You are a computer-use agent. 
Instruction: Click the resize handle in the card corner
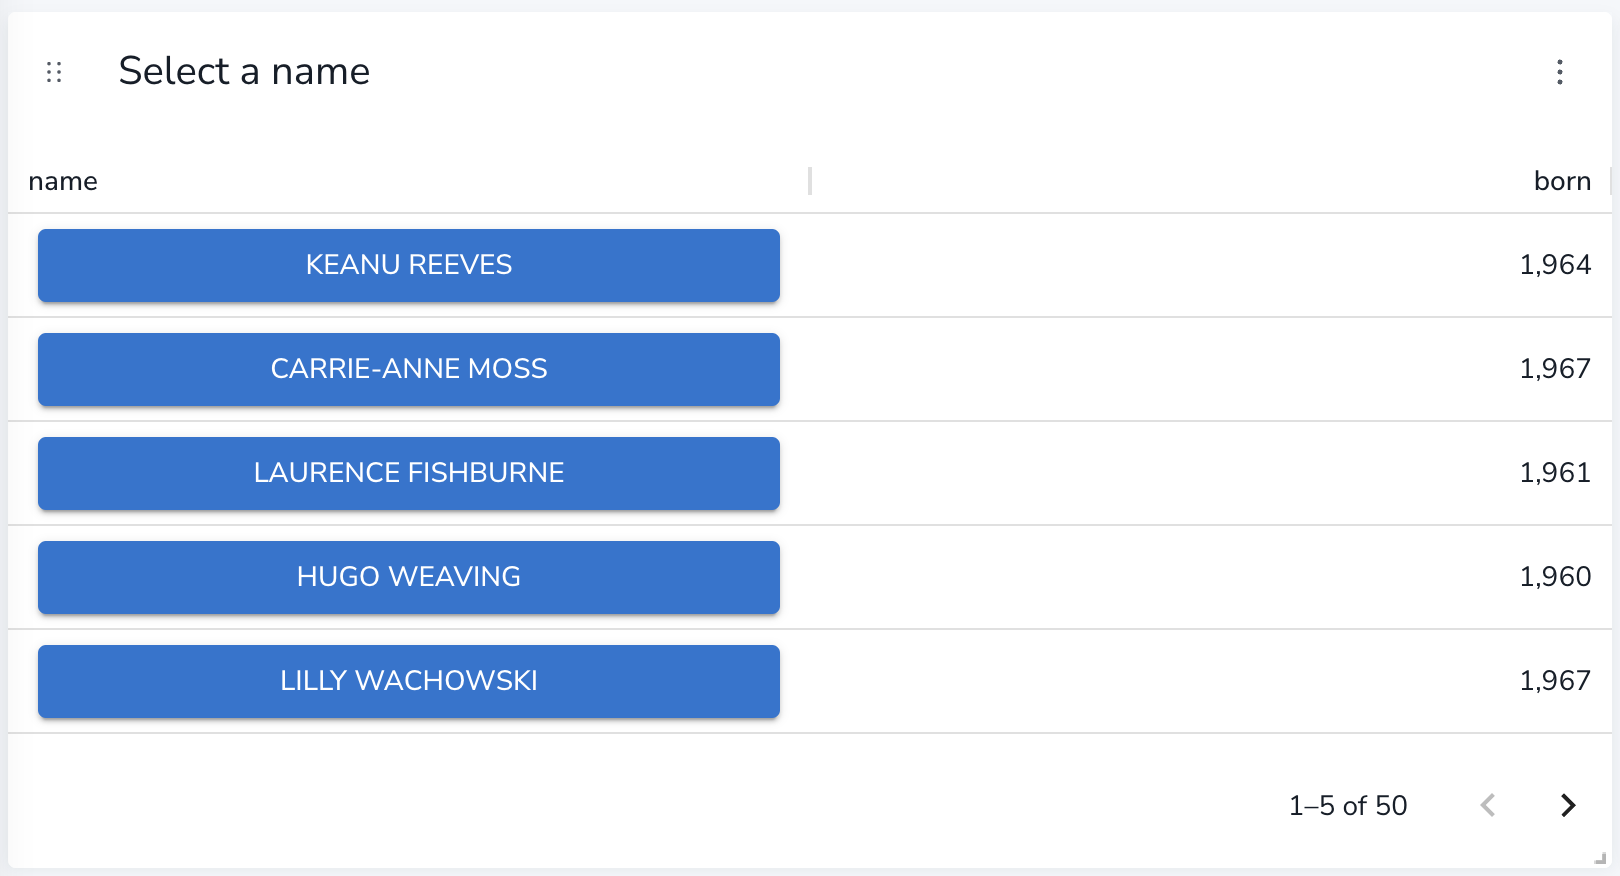pos(1600,858)
